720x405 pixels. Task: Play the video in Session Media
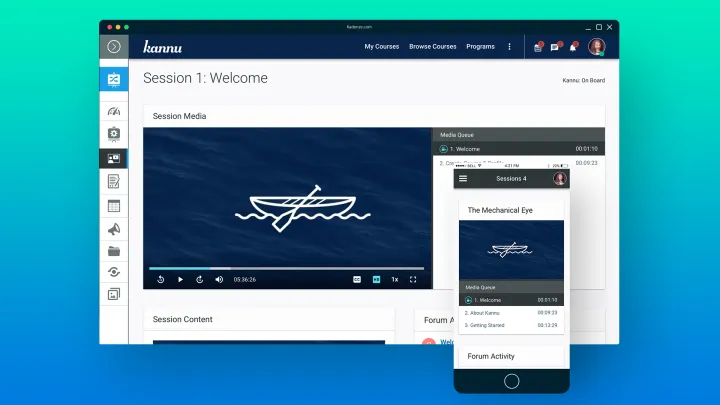(180, 279)
